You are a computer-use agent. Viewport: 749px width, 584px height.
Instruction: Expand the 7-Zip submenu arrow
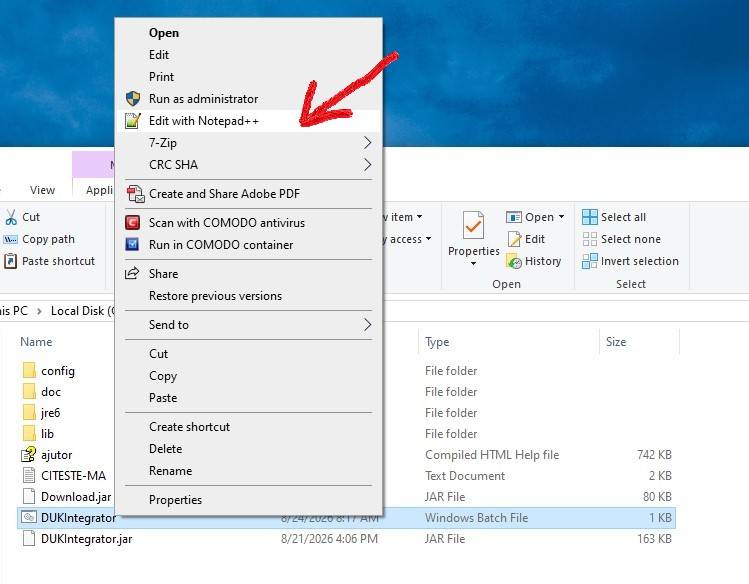click(x=367, y=142)
